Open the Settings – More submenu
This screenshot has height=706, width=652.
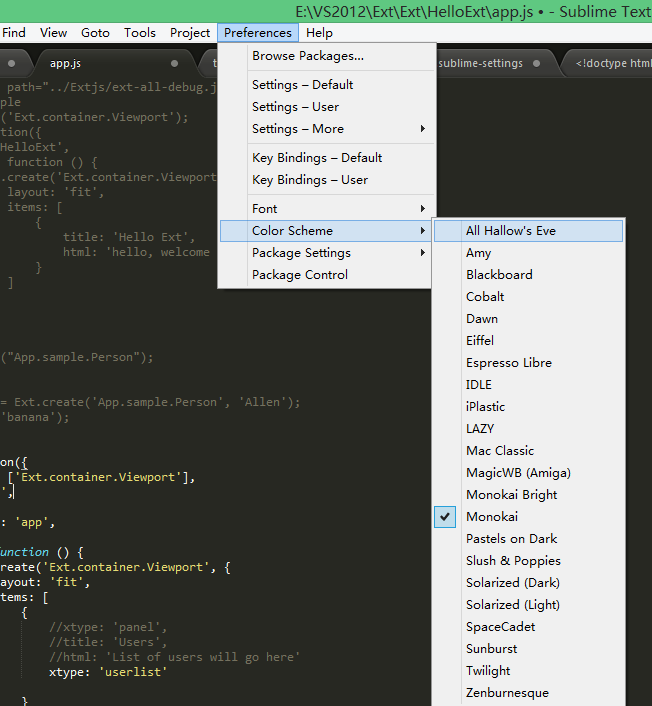pyautogui.click(x=298, y=129)
